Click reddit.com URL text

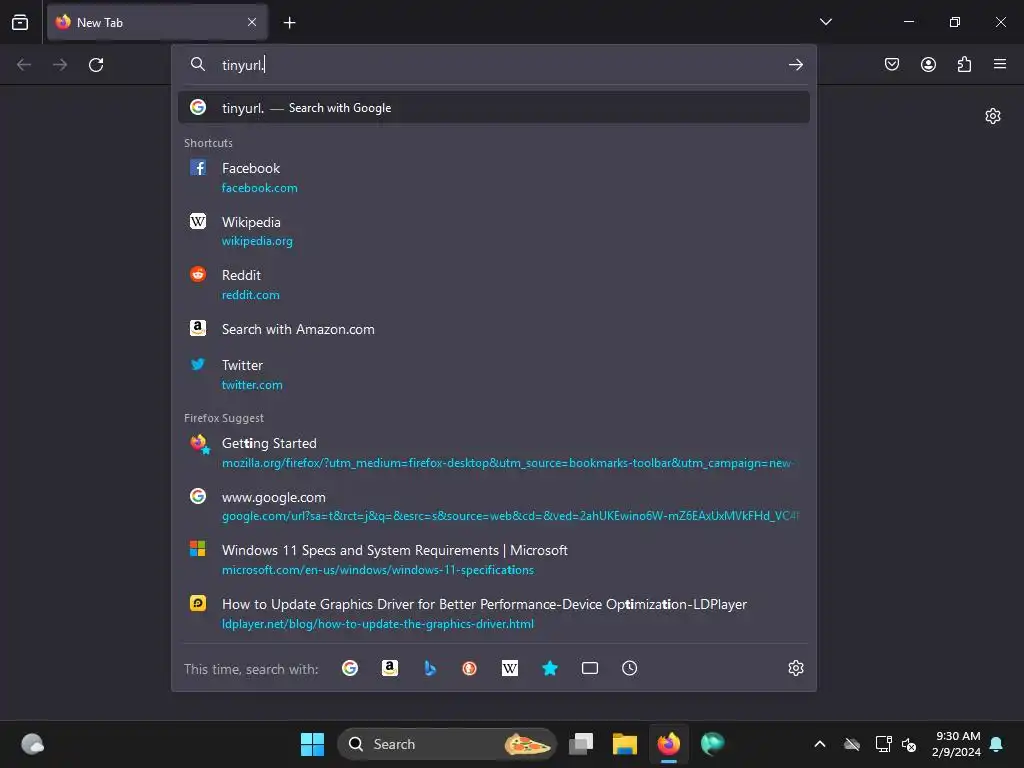click(x=251, y=295)
